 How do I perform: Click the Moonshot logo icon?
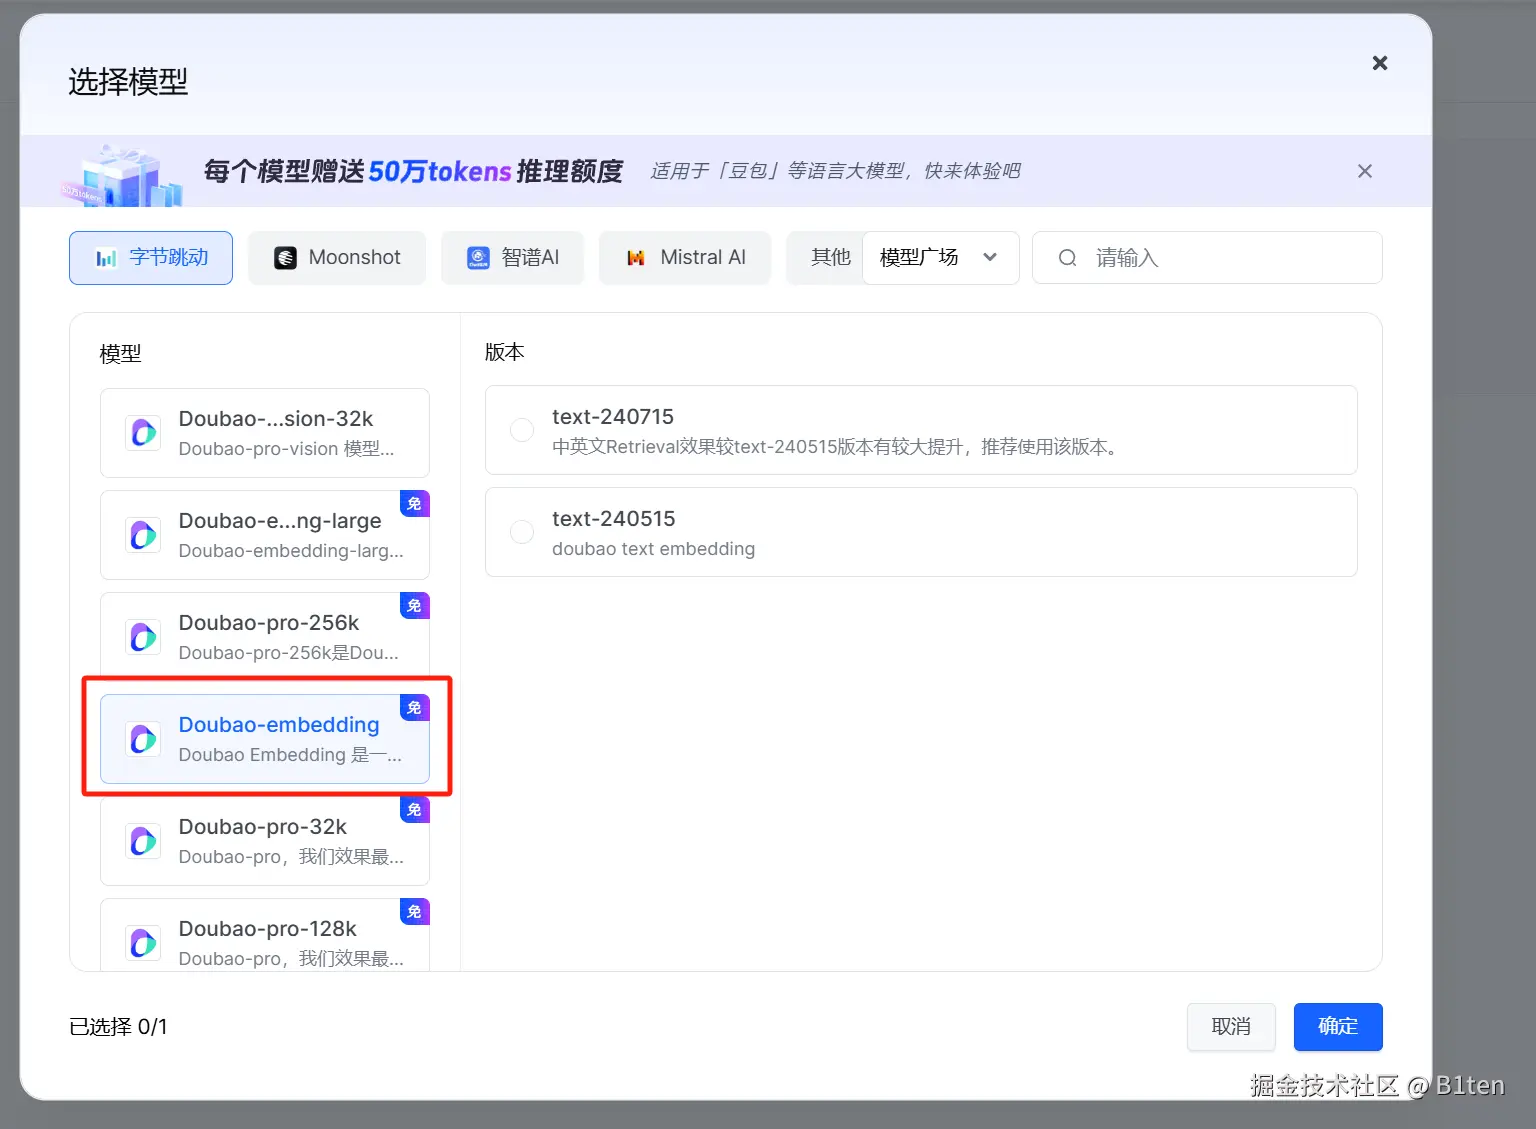286,258
